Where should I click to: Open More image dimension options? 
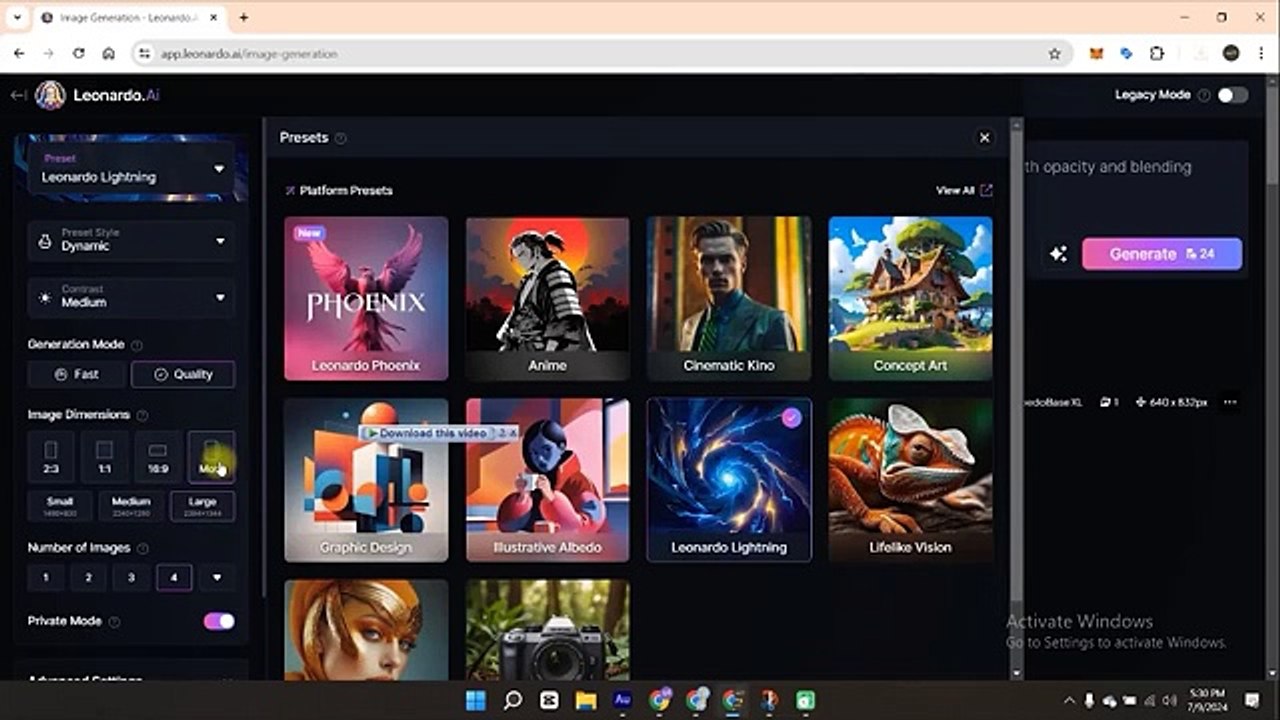(x=211, y=457)
